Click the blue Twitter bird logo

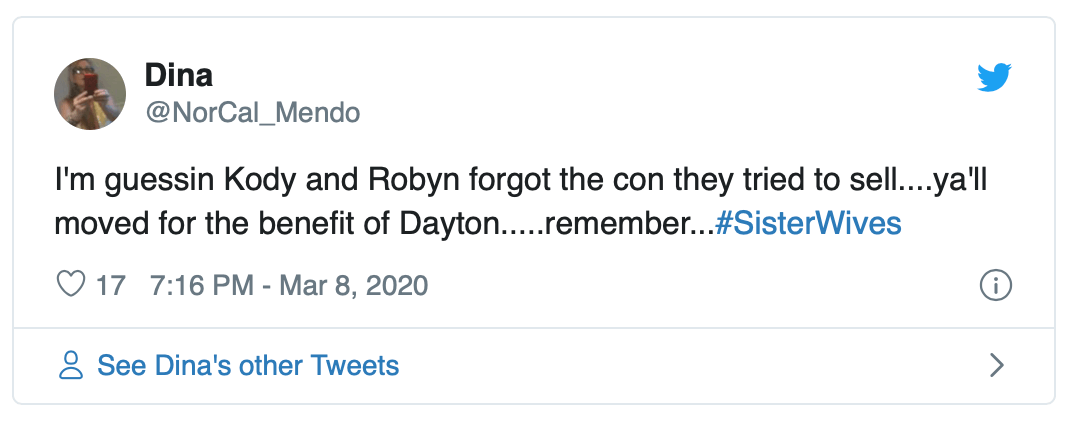(x=994, y=78)
